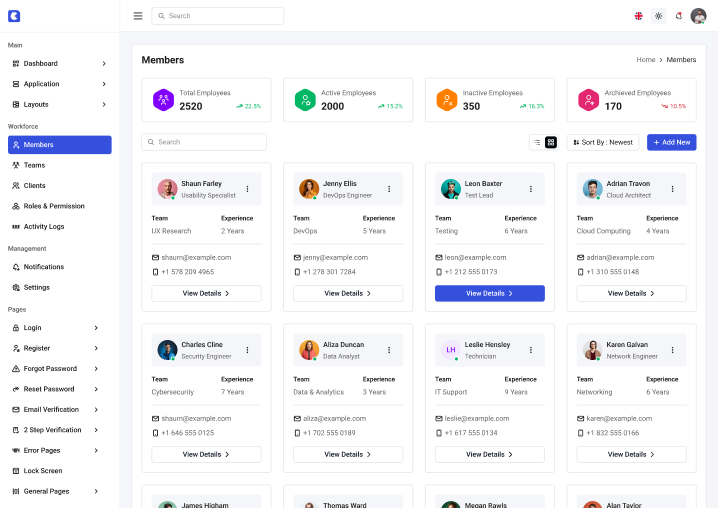Expand the Forgot Password menu
The width and height of the screenshot is (718, 508).
click(x=55, y=369)
